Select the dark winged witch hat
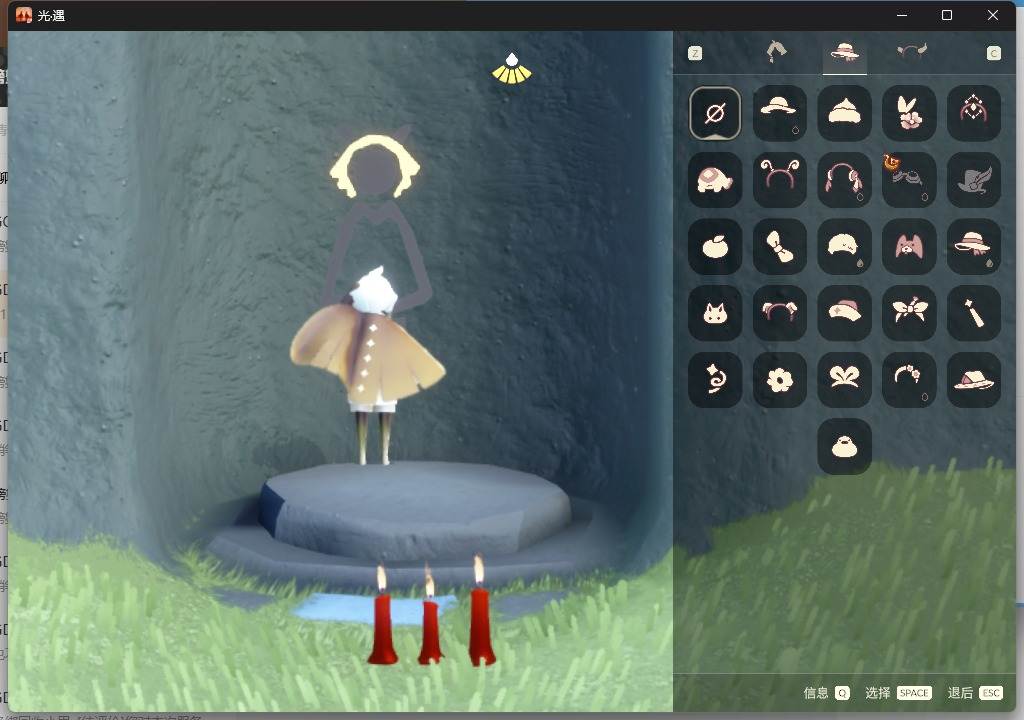 974,180
